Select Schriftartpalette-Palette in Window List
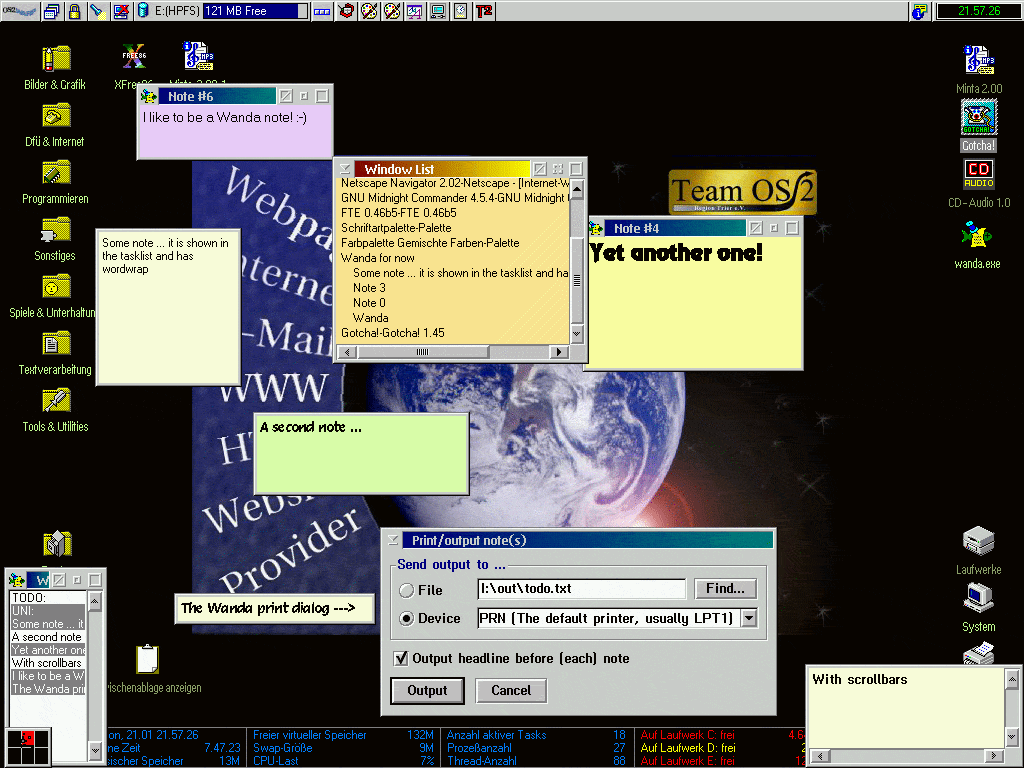The width and height of the screenshot is (1024, 768). pyautogui.click(x=454, y=228)
